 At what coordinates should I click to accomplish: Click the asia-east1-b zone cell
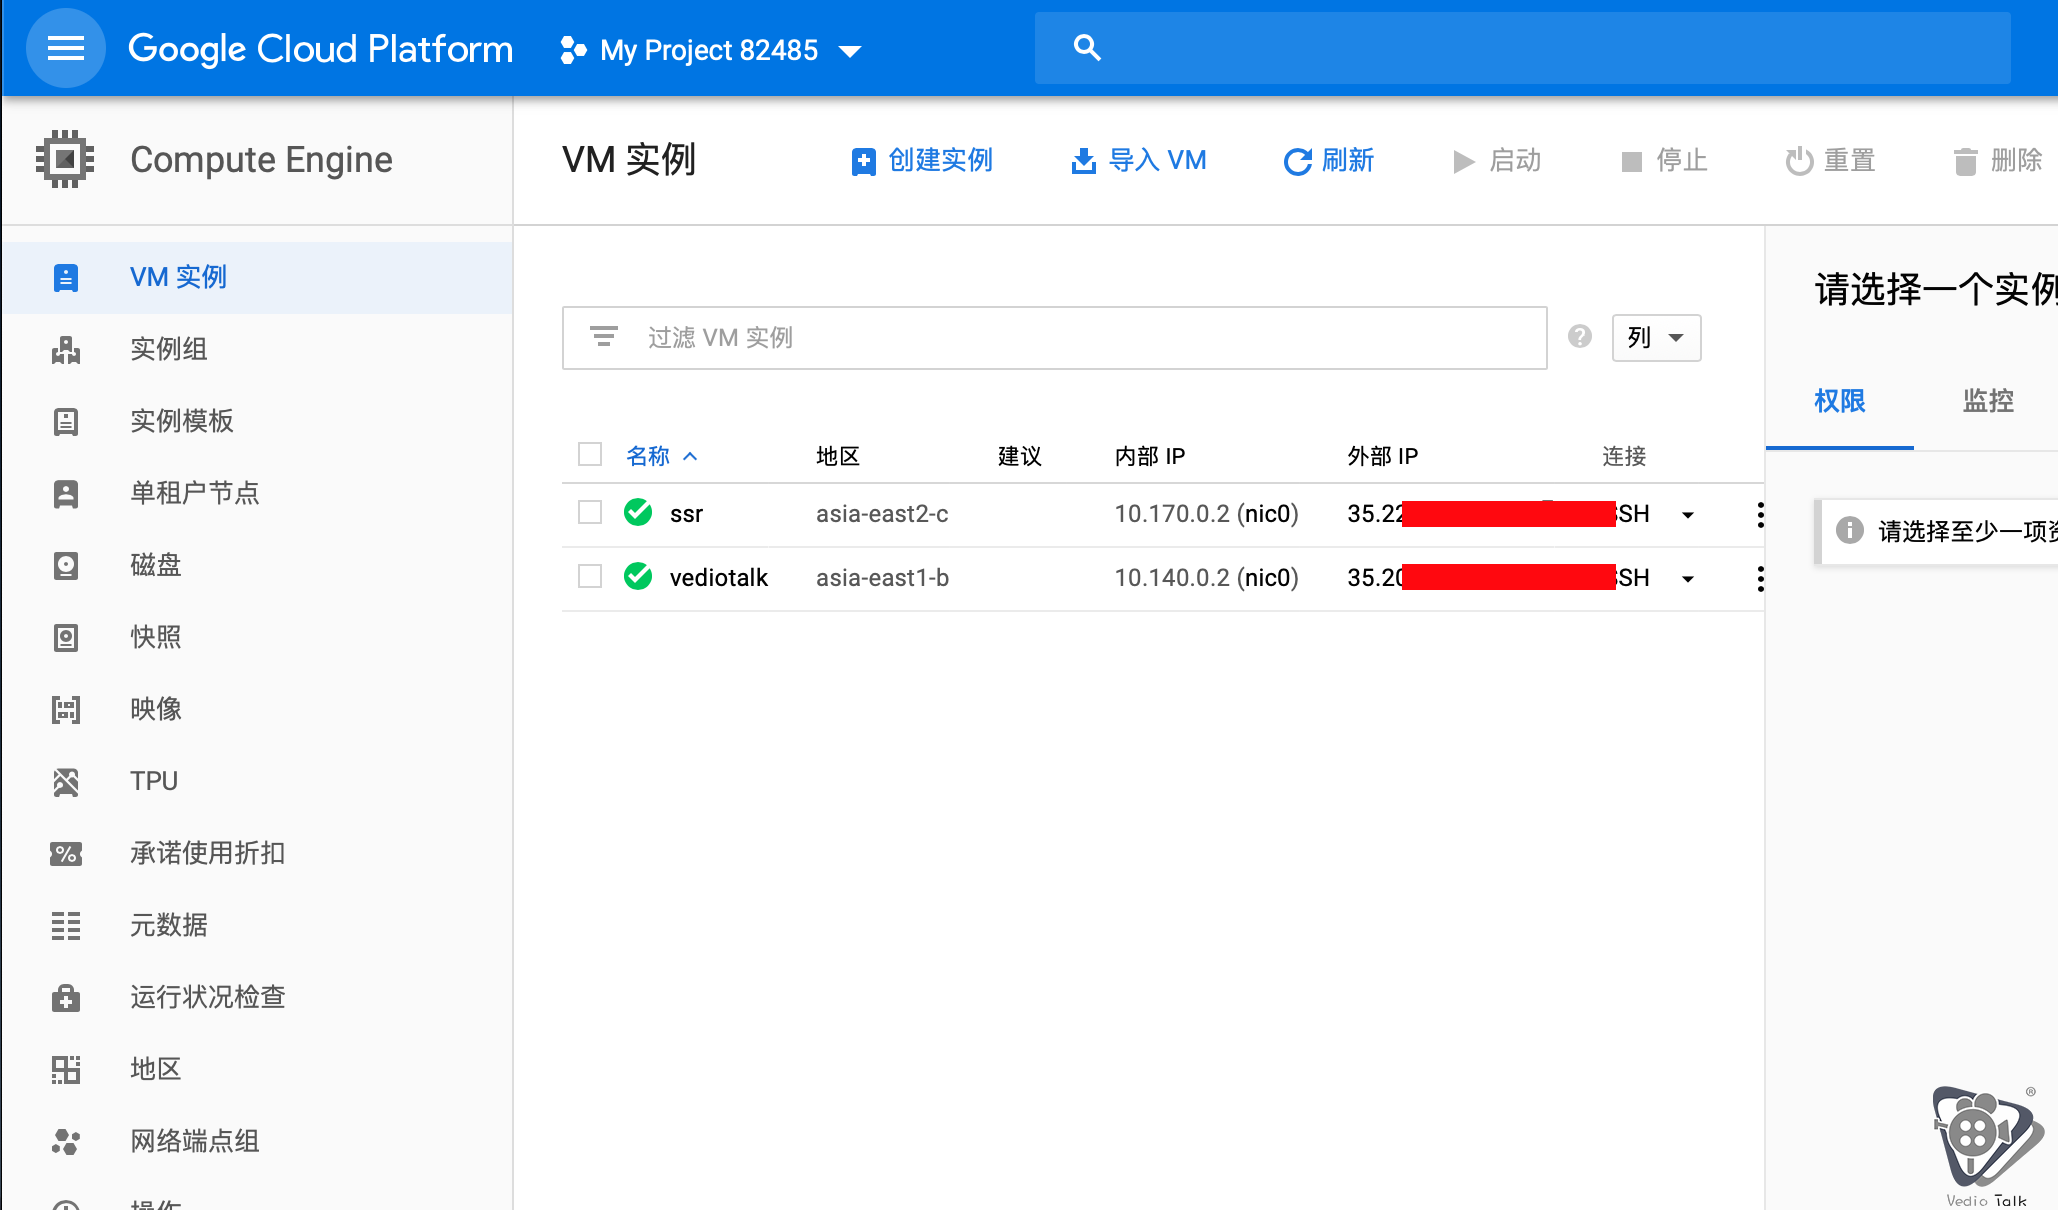[x=882, y=578]
